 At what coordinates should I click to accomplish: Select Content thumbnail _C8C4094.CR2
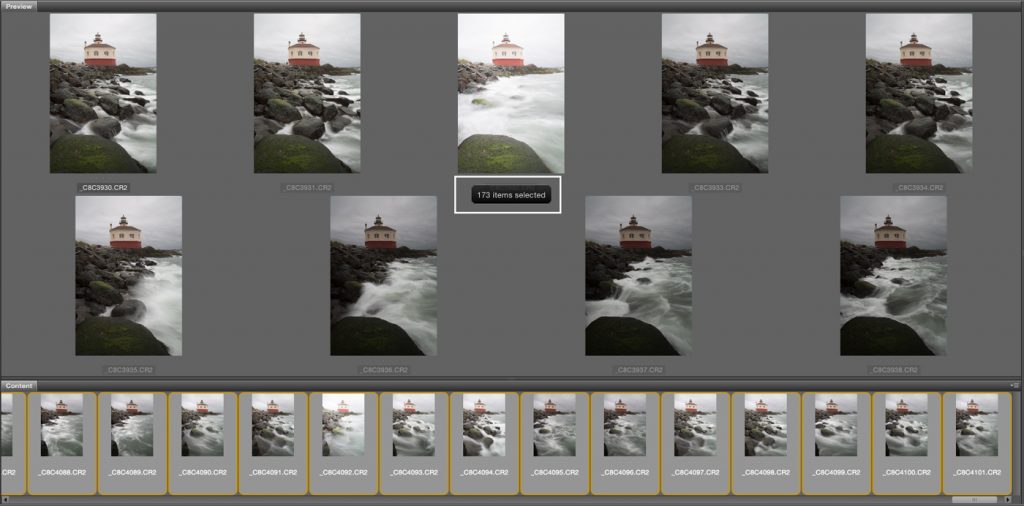485,443
